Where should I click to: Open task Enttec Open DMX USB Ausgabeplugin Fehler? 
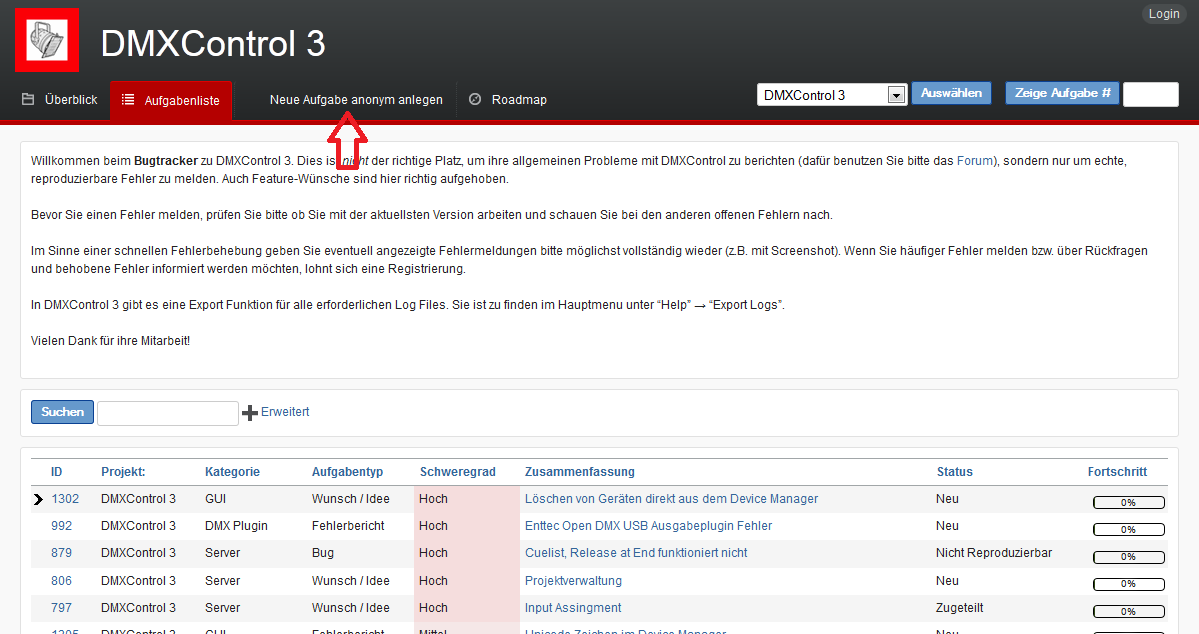[x=648, y=526]
